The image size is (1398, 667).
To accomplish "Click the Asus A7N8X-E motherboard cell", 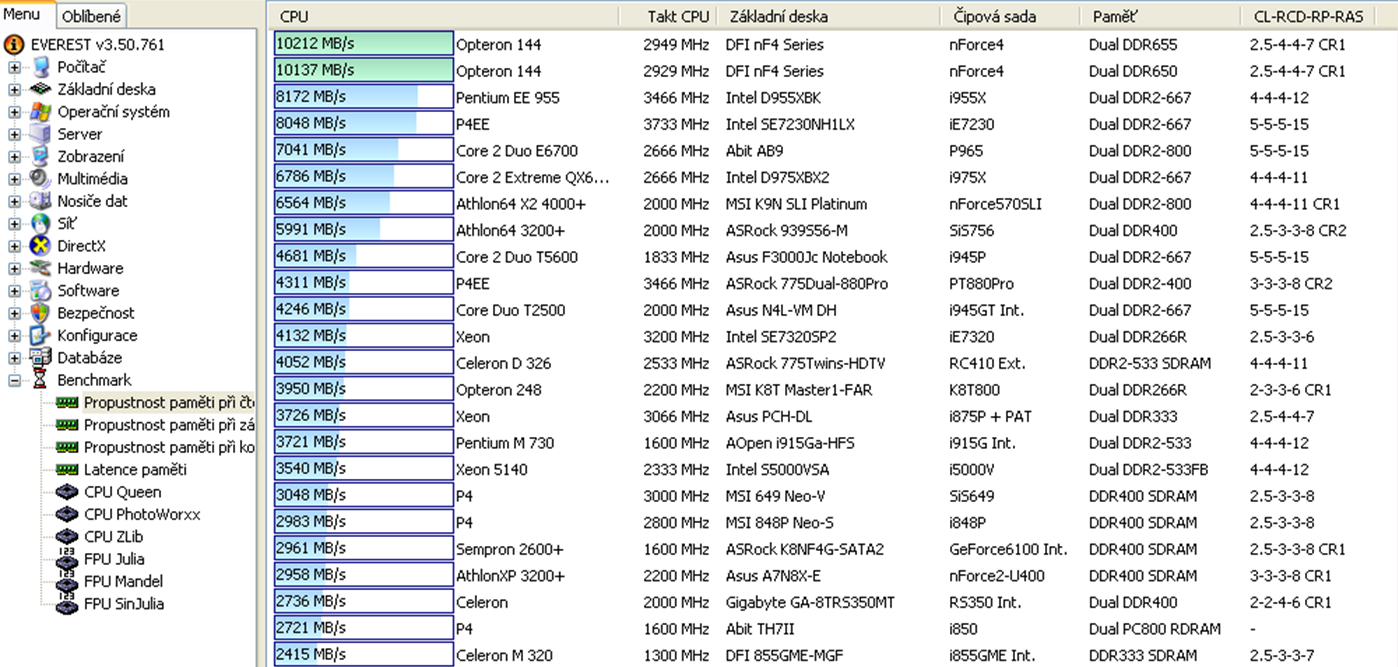I will pyautogui.click(x=773, y=576).
